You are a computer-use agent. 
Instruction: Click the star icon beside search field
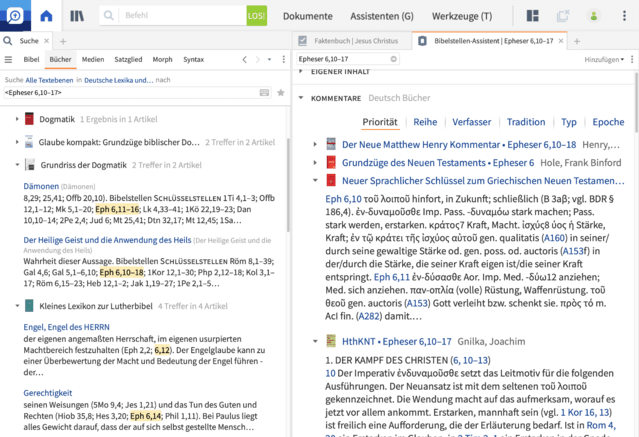tap(281, 92)
